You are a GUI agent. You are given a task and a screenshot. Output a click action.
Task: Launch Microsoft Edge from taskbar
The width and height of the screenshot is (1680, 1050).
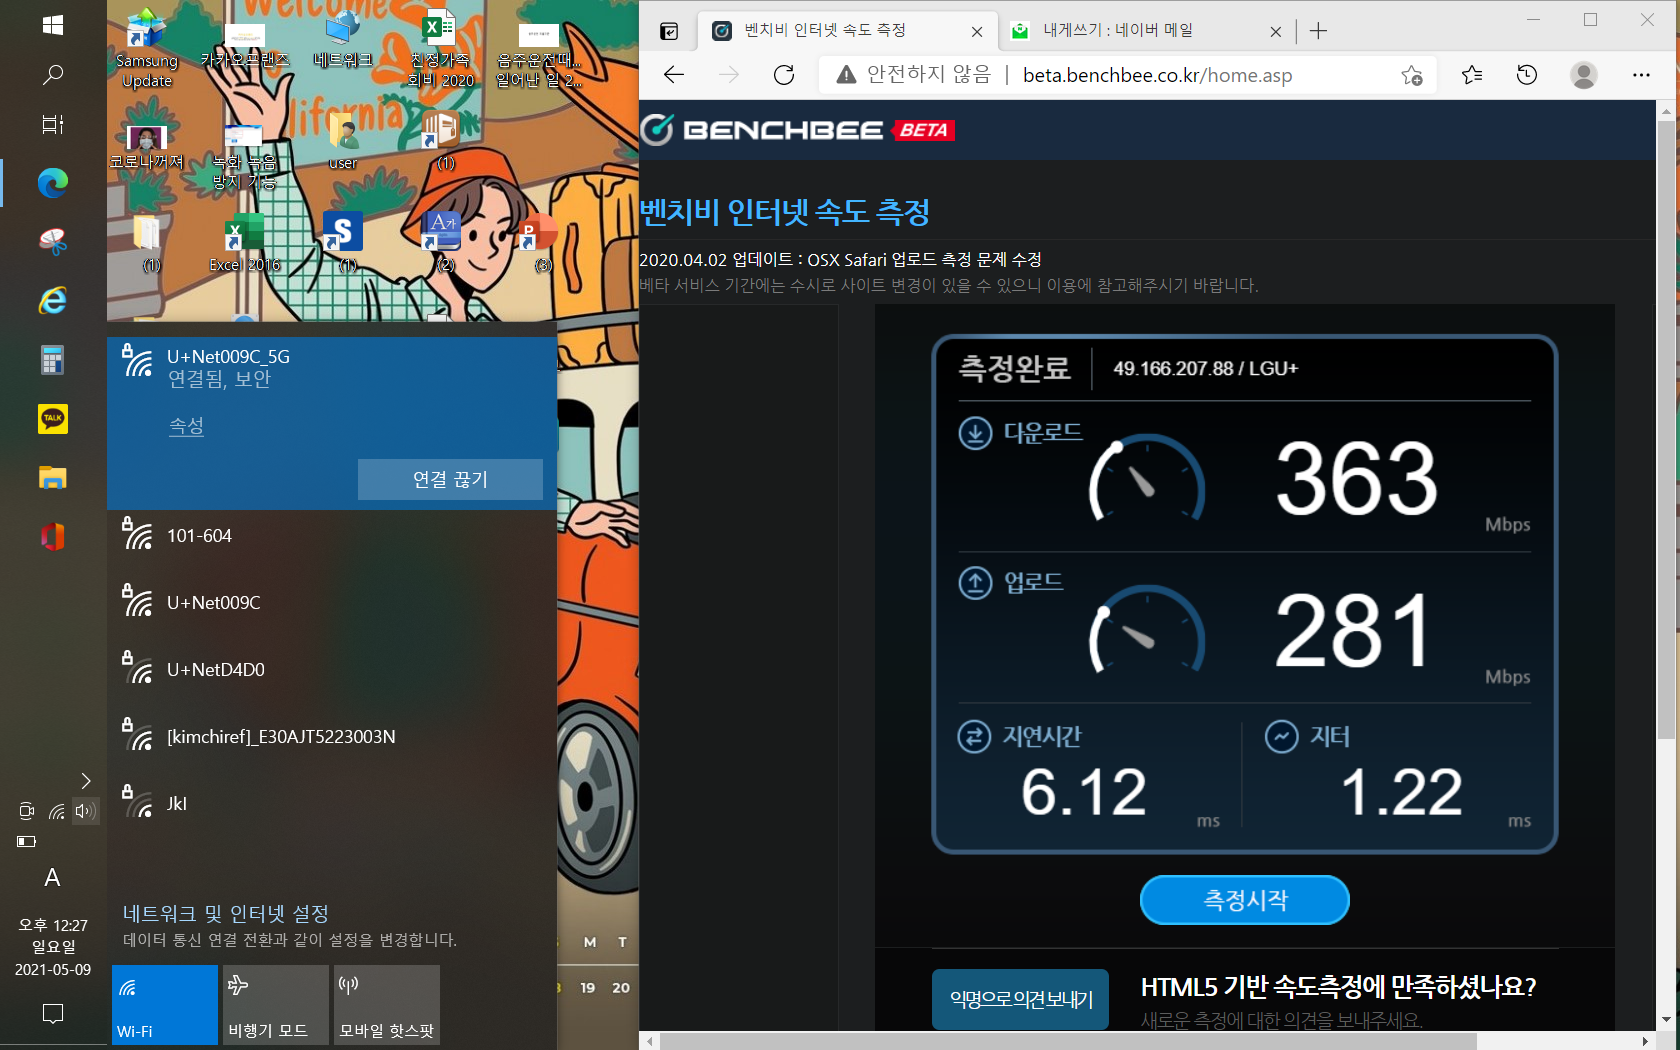point(53,182)
